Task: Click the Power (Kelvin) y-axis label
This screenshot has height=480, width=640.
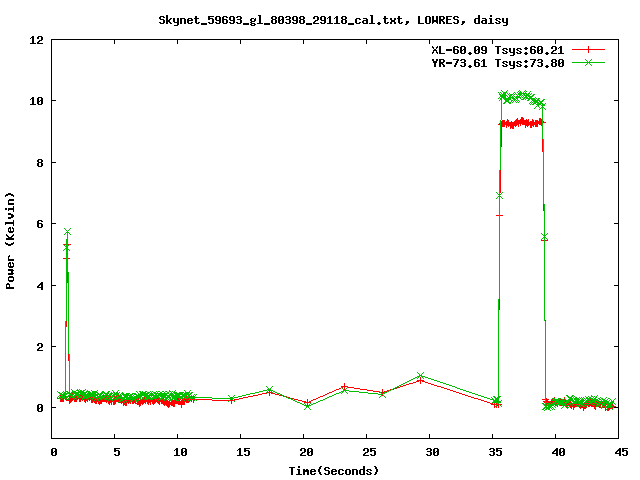Action: pos(10,241)
